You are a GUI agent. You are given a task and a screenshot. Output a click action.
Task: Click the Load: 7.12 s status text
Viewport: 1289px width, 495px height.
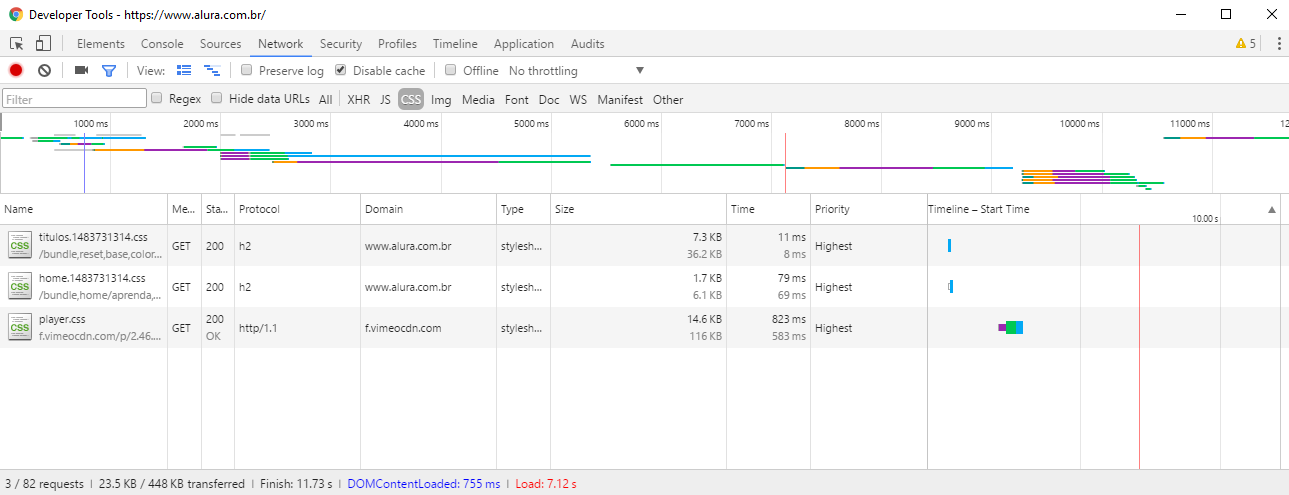(x=546, y=484)
